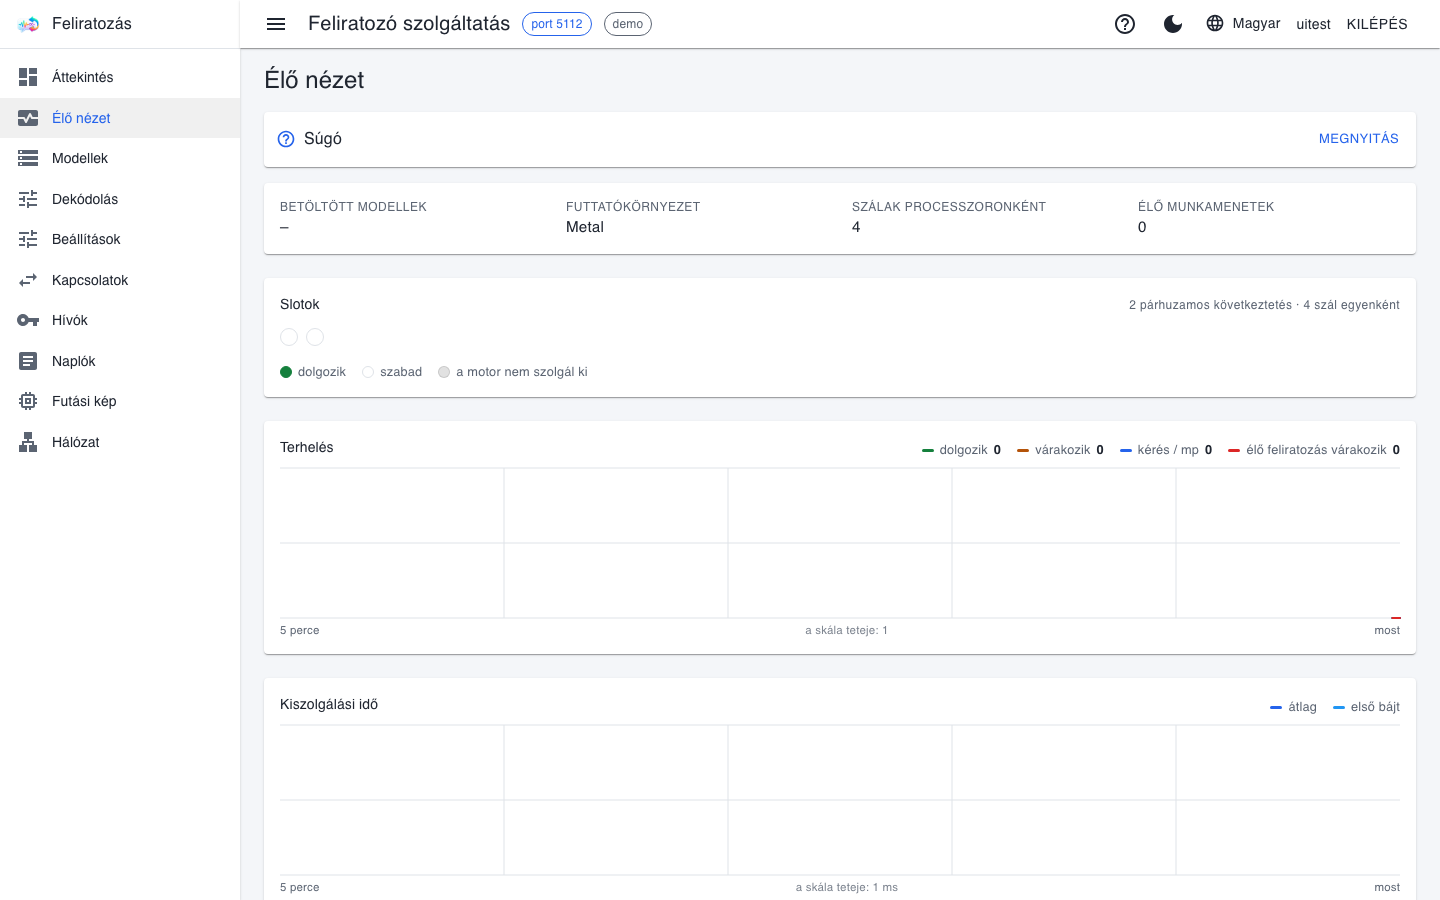Viewport: 1440px width, 900px height.
Task: Click the Élő nézet monitor icon
Action: 28,118
